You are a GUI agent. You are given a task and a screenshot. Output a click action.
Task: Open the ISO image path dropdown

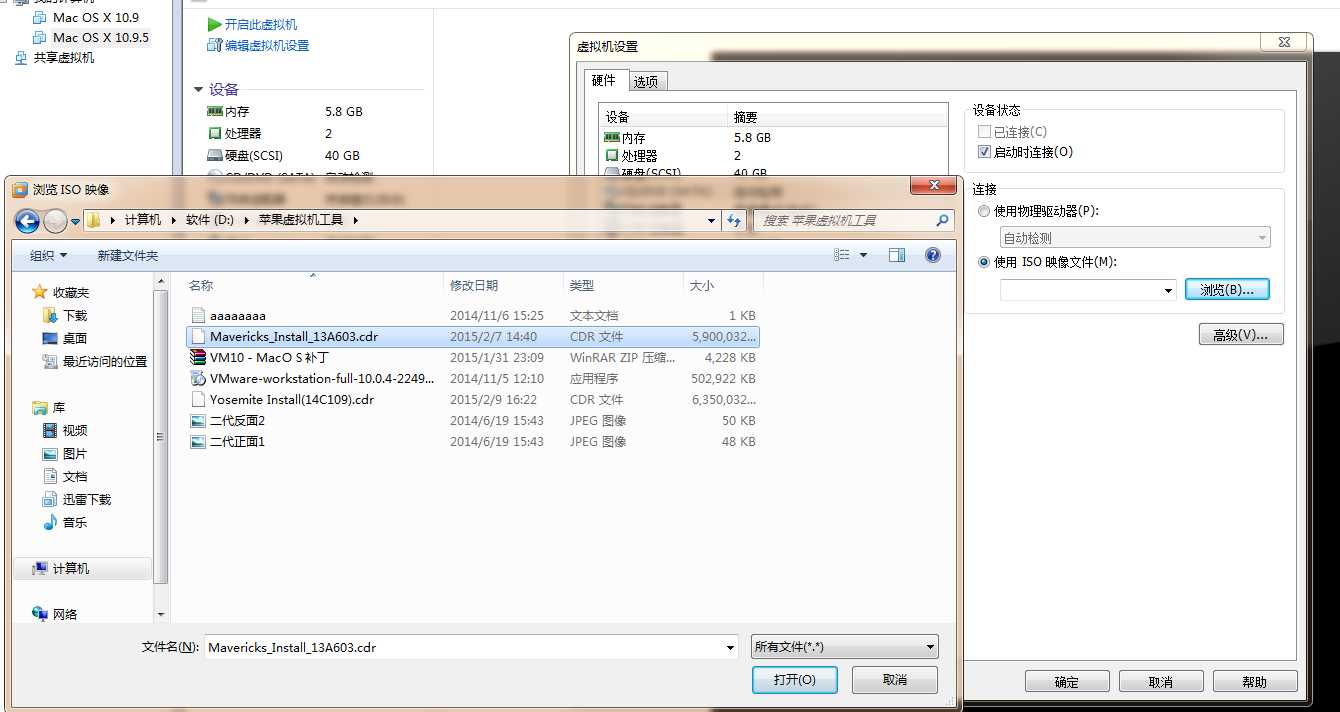[1168, 290]
